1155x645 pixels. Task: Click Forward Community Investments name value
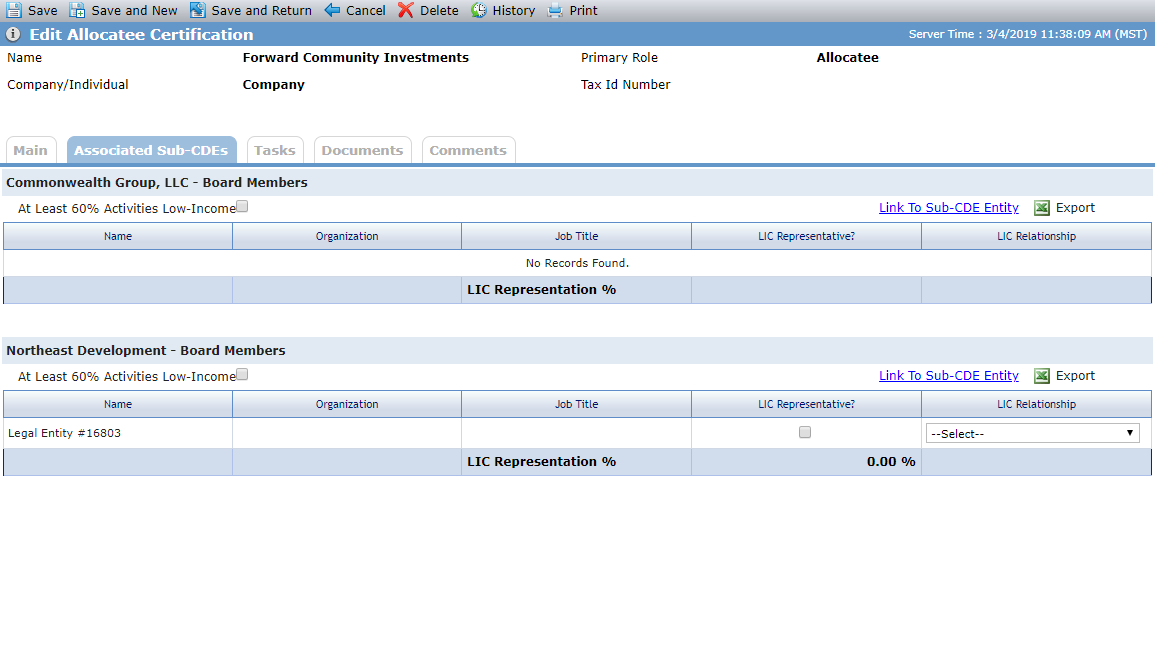coord(355,57)
